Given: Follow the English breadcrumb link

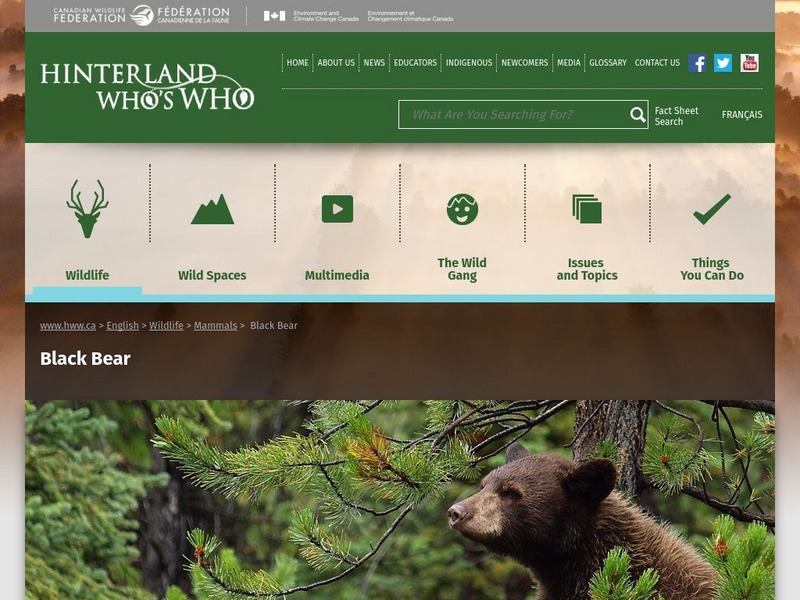Looking at the screenshot, I should [122, 326].
